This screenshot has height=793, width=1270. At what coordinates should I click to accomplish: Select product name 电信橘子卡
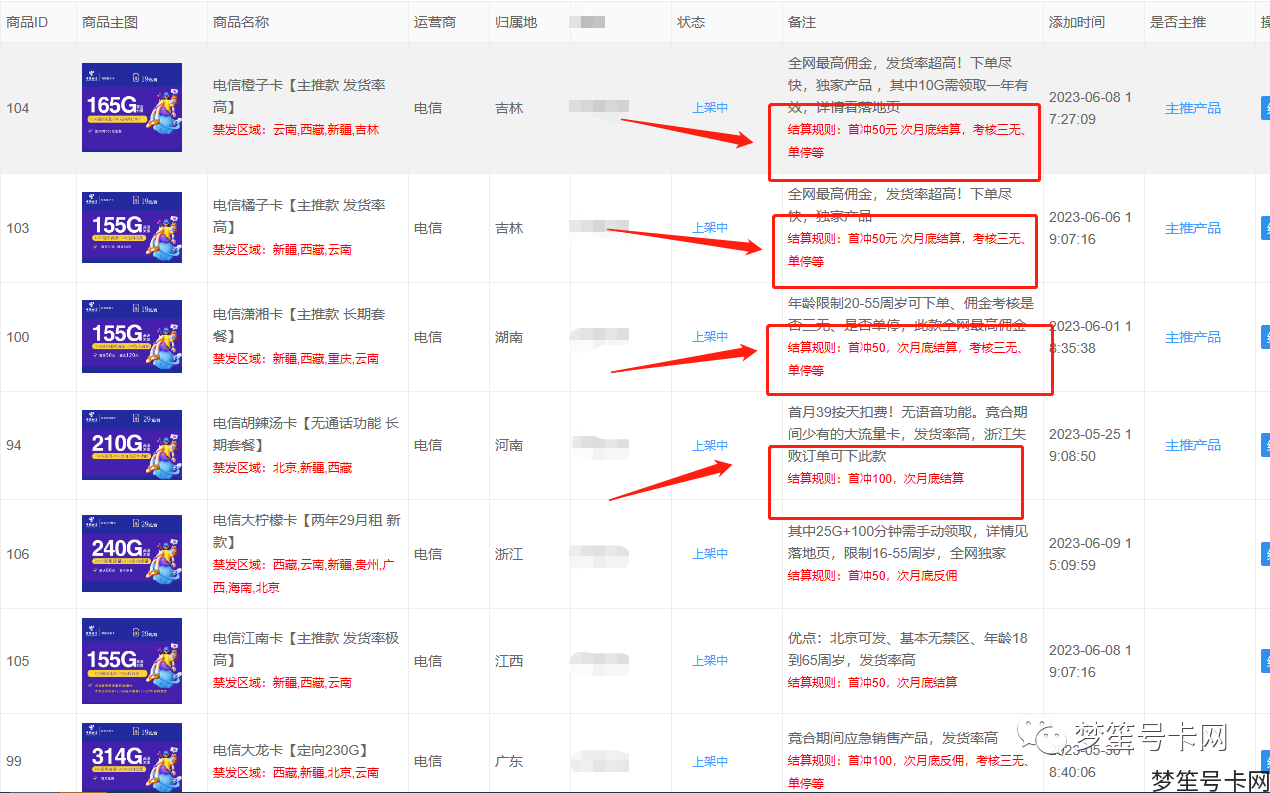coord(299,216)
